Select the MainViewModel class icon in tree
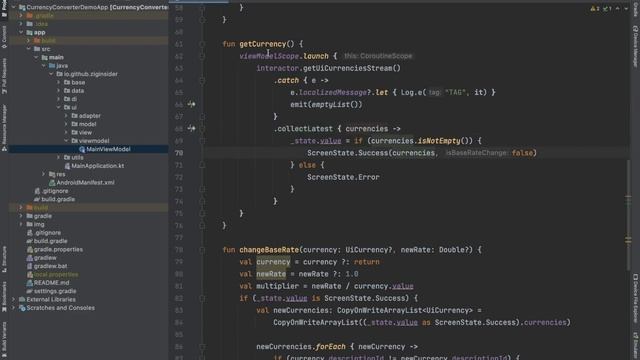The height and width of the screenshot is (360, 640). coord(82,149)
